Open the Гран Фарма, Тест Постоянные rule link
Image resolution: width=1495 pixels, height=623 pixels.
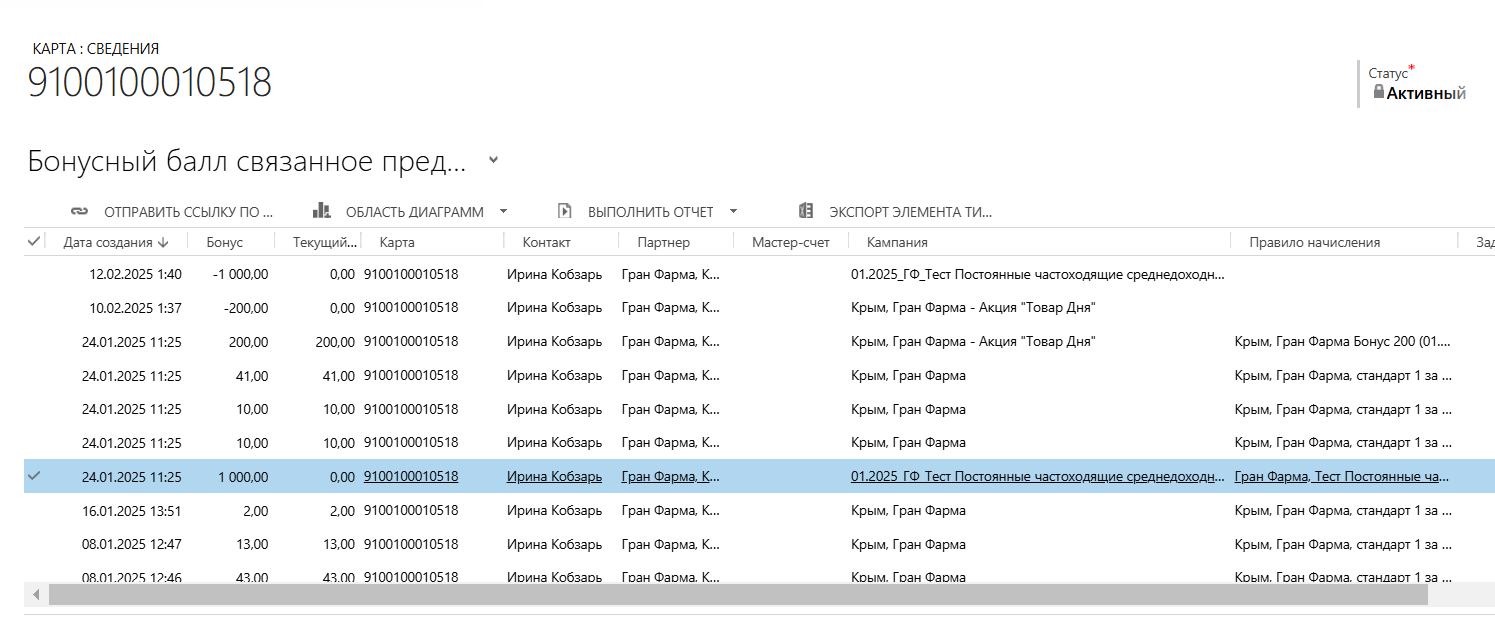[1340, 476]
